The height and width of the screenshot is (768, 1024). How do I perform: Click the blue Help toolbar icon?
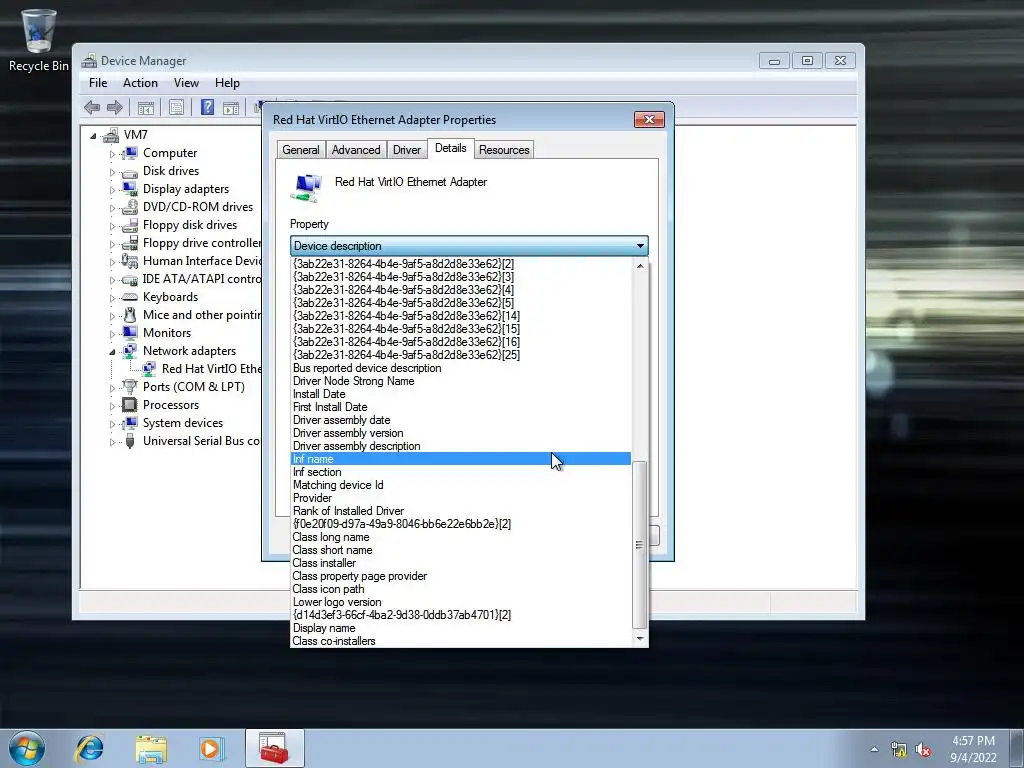pos(207,107)
